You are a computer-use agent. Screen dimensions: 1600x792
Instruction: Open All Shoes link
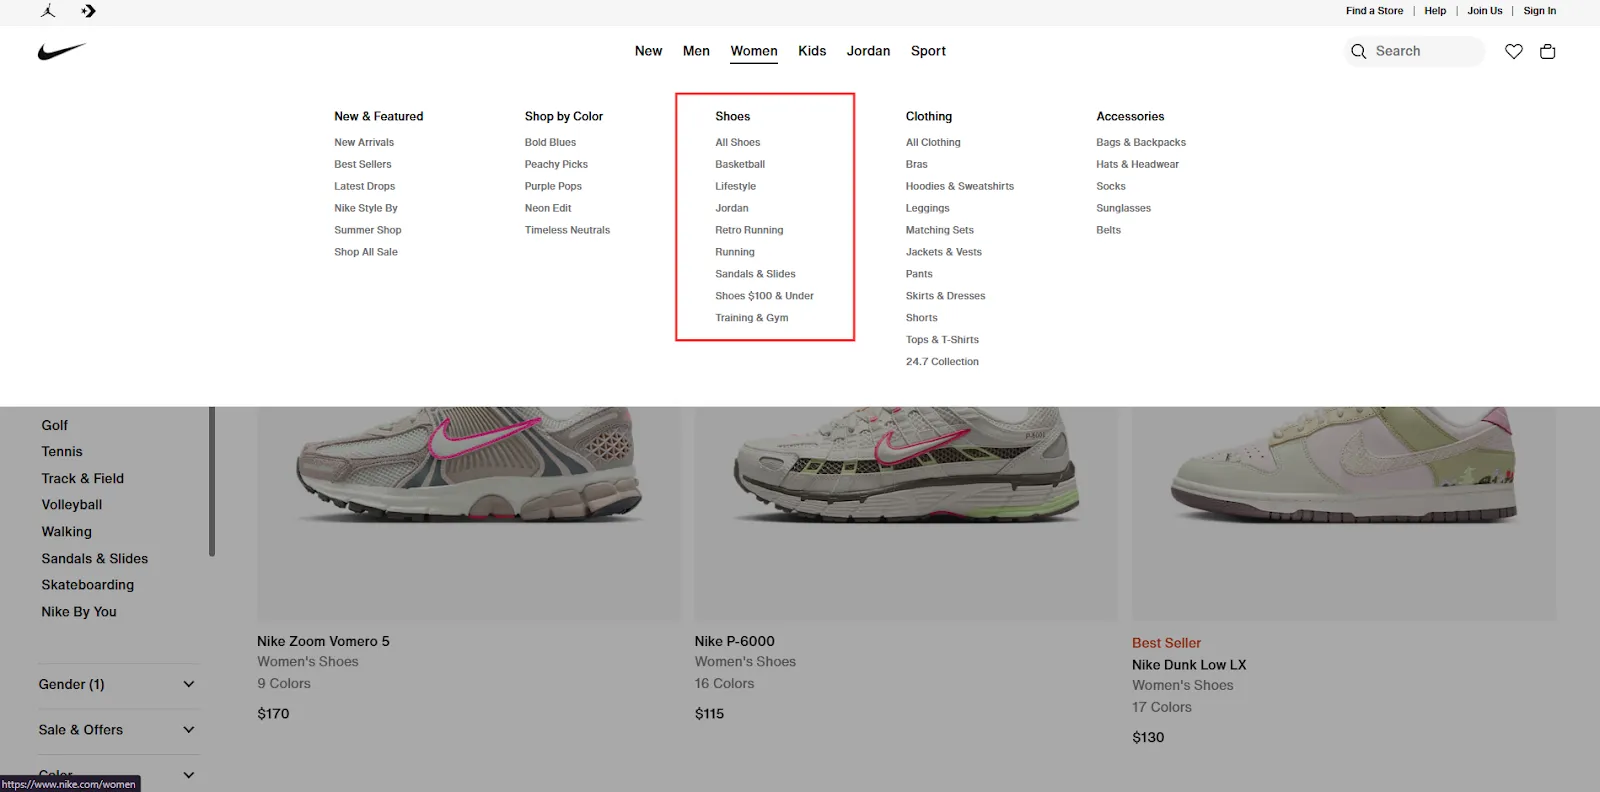pos(738,142)
